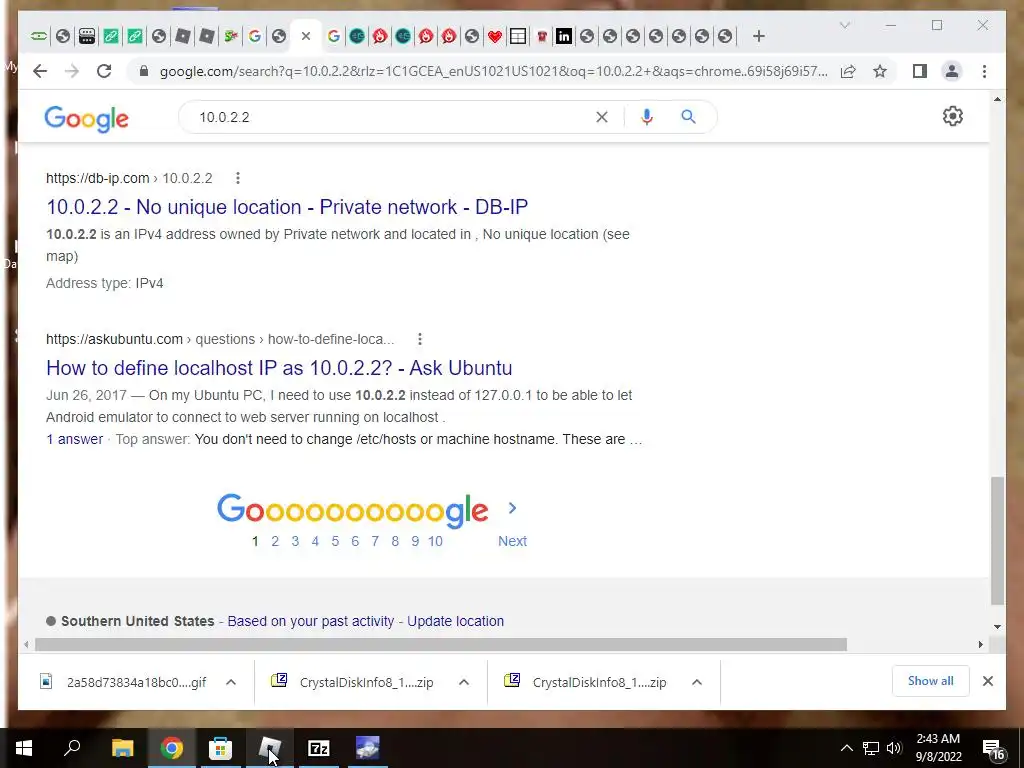Open the Windows Start menu
Image resolution: width=1024 pixels, height=768 pixels.
tap(24, 748)
